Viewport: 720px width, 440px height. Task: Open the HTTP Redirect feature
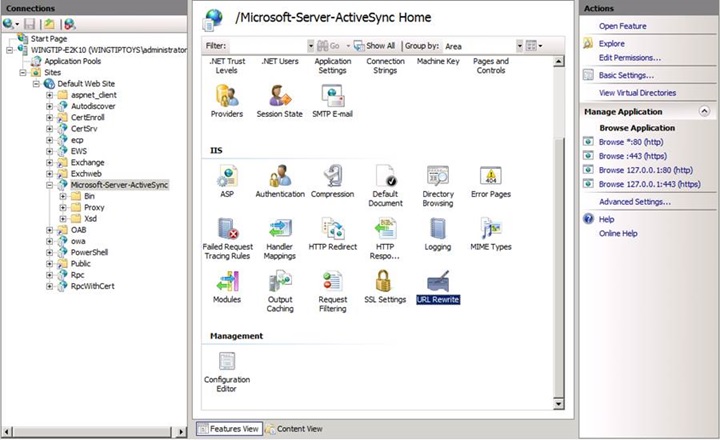(x=332, y=234)
